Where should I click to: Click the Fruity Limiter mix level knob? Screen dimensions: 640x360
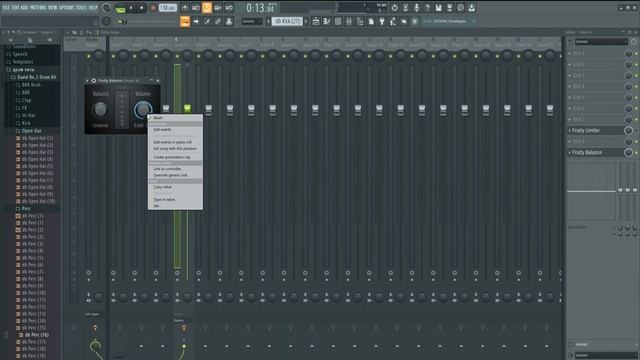(x=628, y=131)
